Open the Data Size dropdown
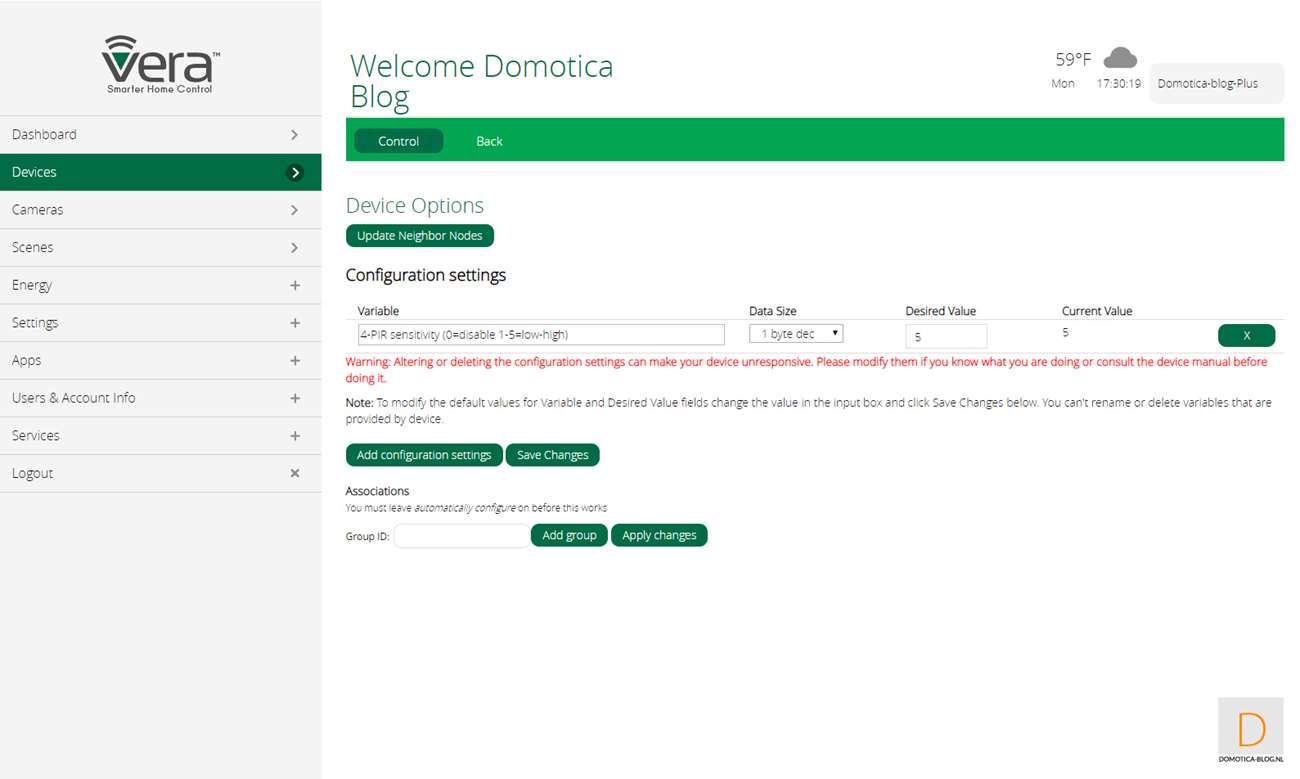The width and height of the screenshot is (1300, 779). (796, 334)
